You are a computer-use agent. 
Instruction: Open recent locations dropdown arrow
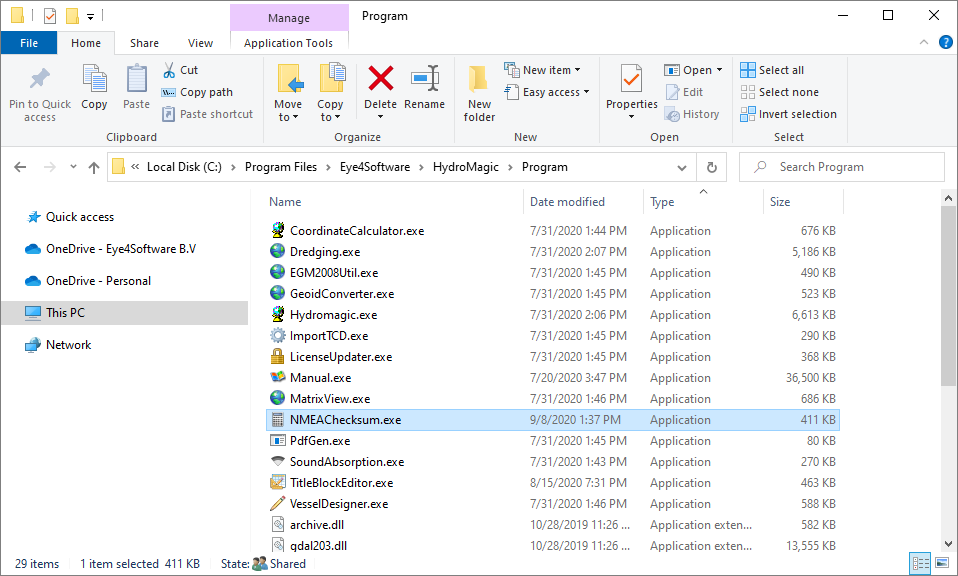(x=73, y=167)
